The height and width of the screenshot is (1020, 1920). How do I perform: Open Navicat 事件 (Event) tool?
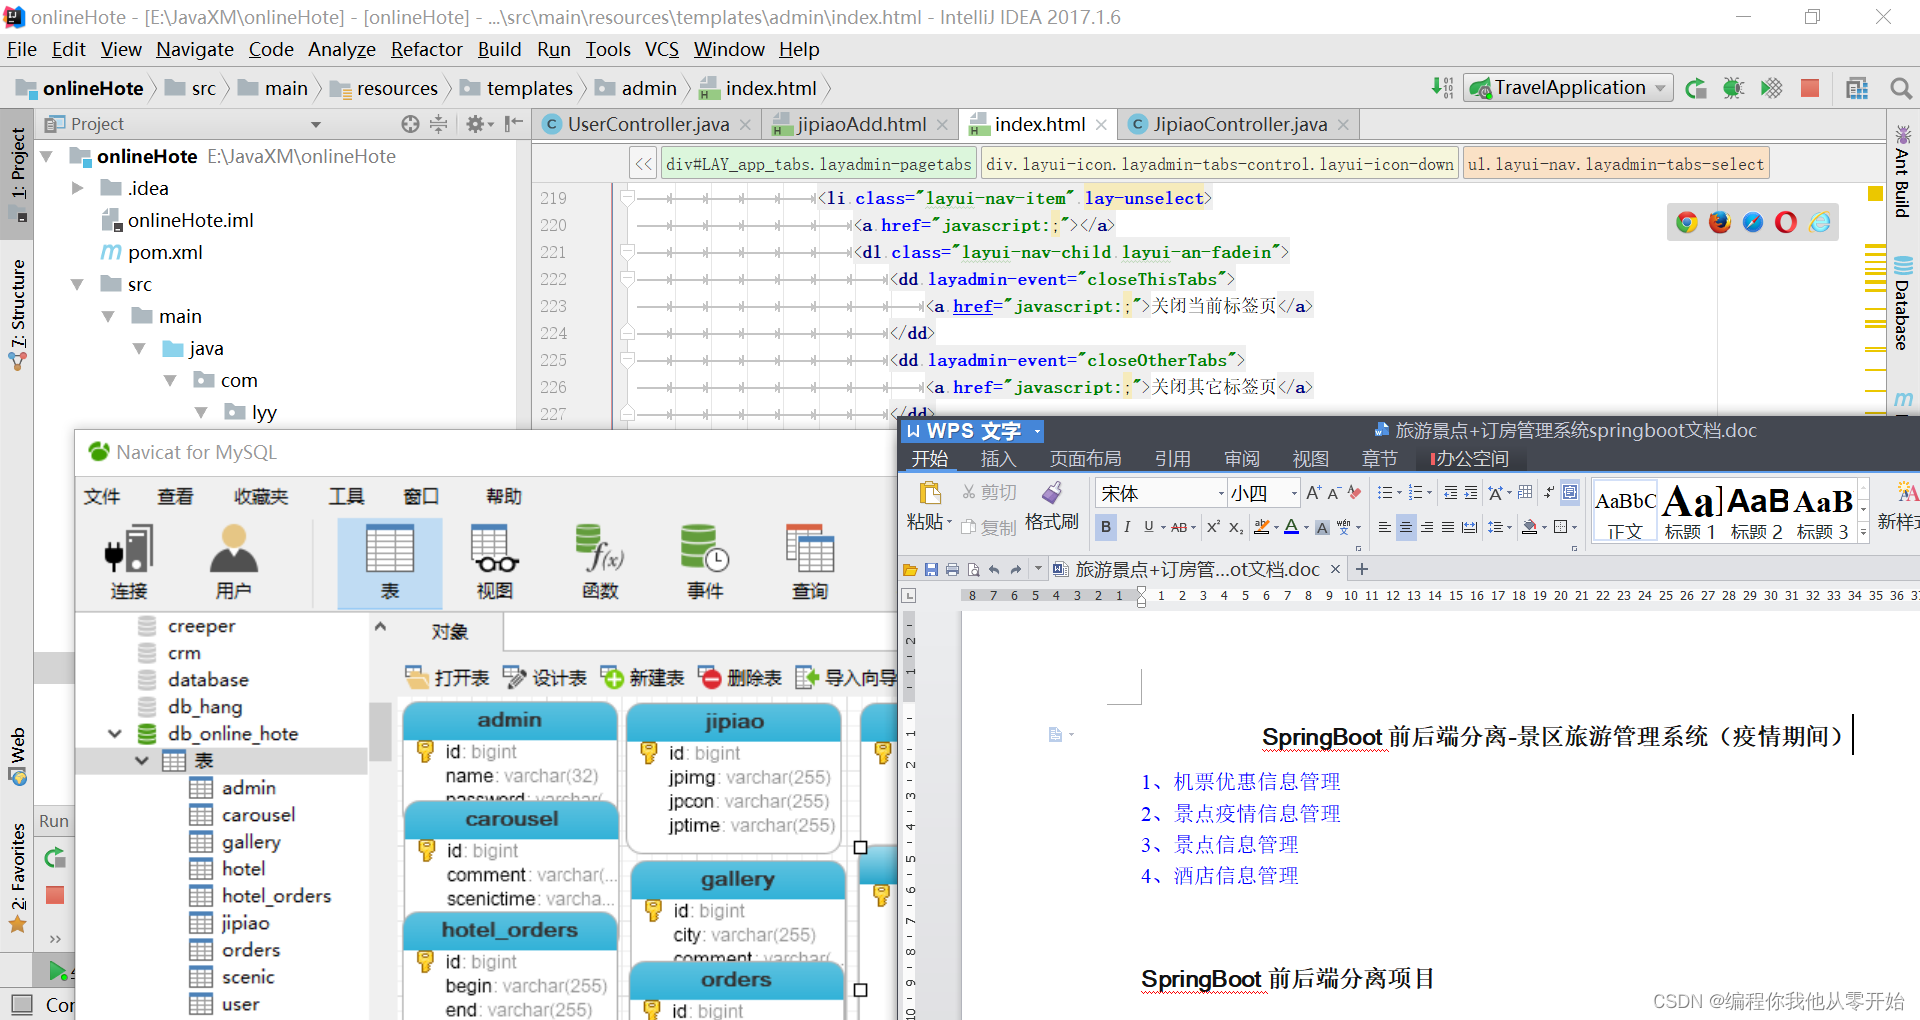[705, 562]
